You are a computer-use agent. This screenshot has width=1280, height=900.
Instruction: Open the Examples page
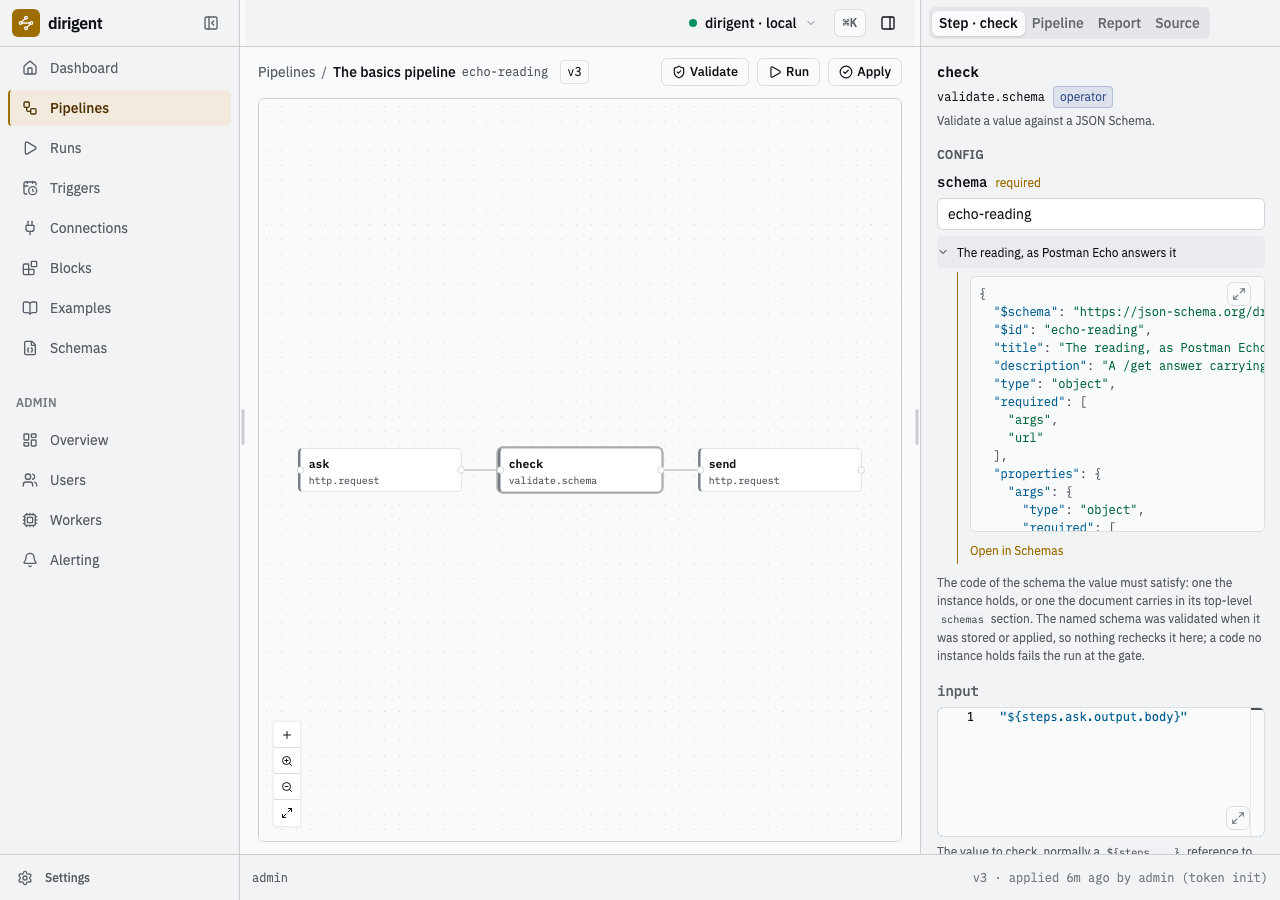point(119,308)
